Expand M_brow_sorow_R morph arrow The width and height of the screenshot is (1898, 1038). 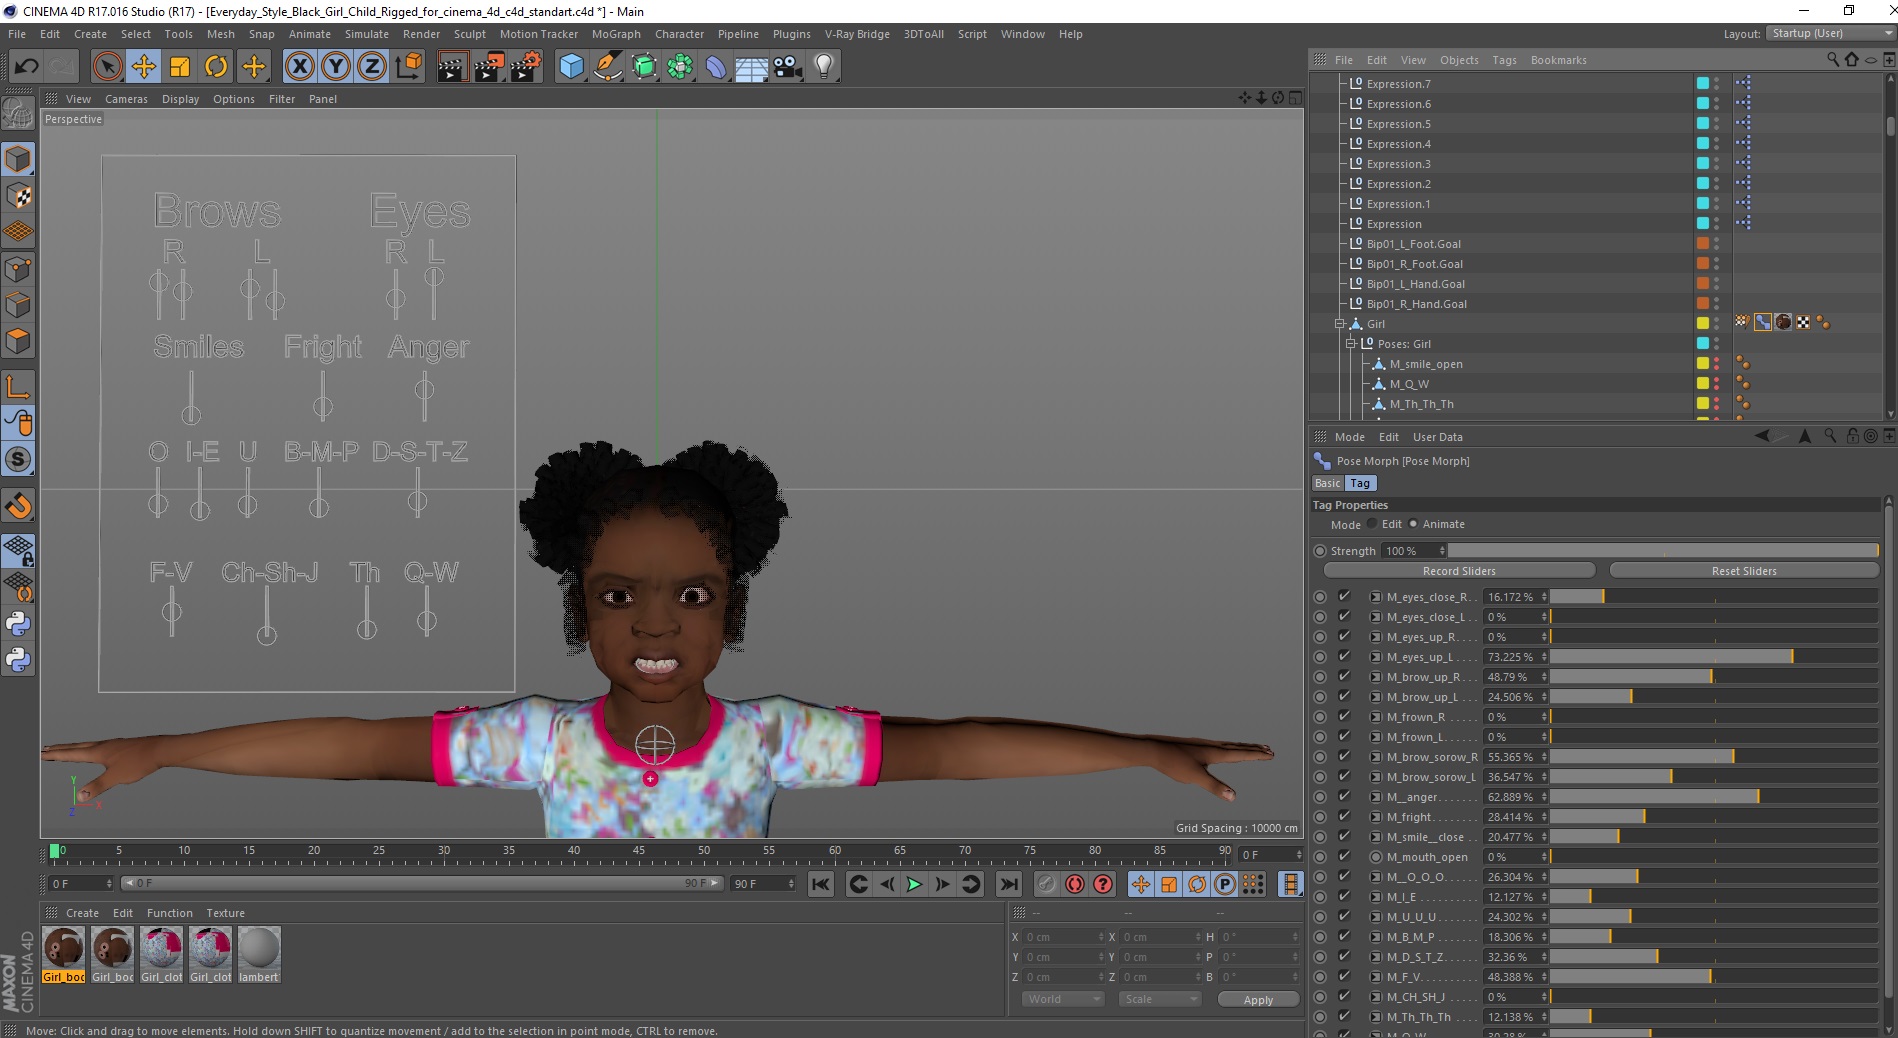tap(1376, 757)
